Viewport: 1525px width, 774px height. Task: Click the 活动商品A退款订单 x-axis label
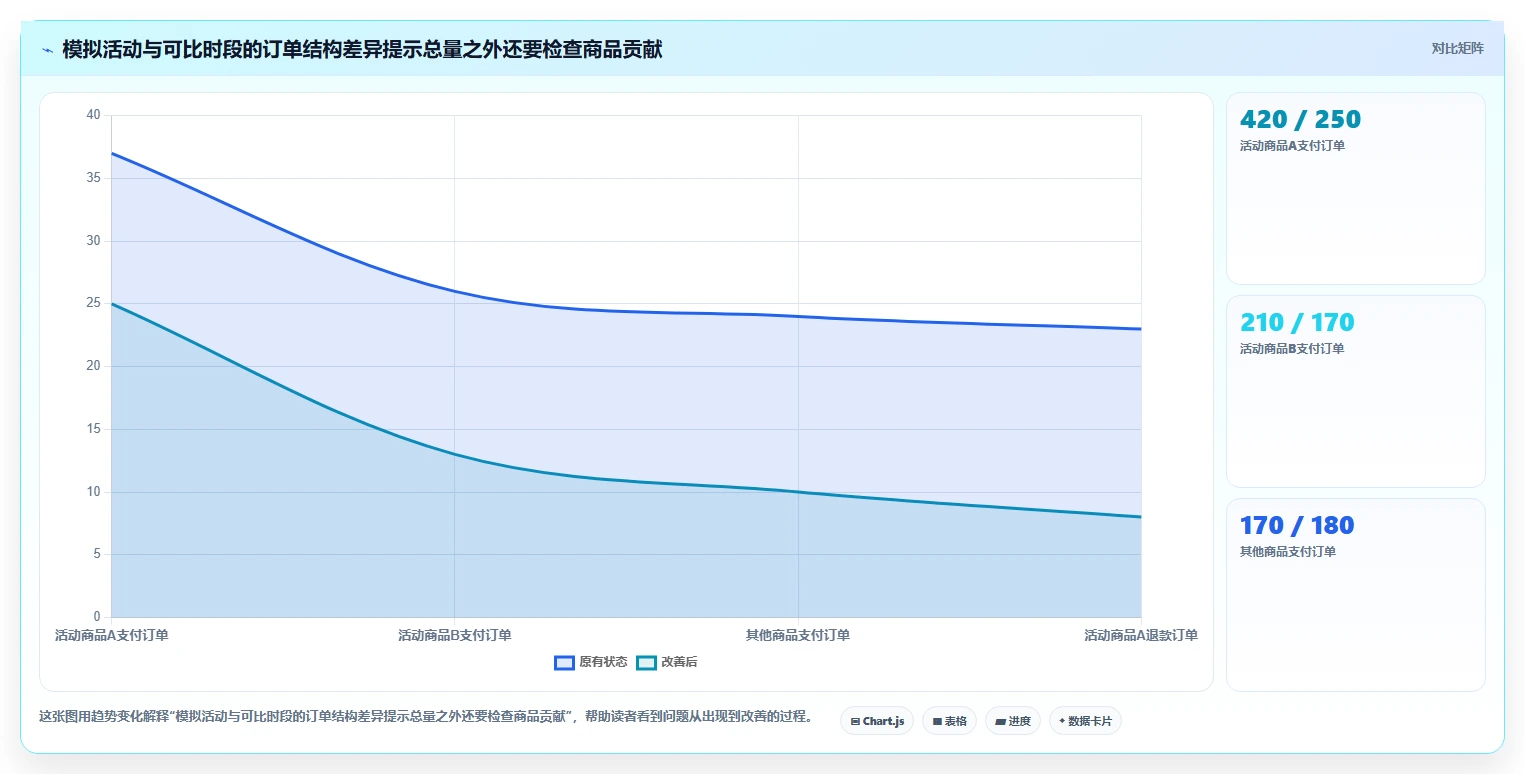1141,635
